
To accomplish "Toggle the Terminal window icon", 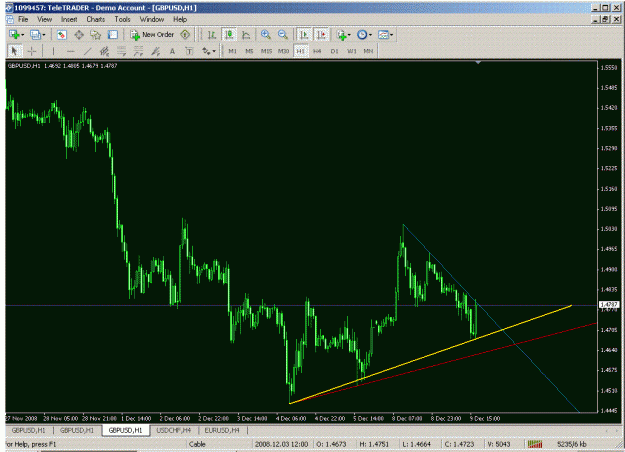I will [x=113, y=35].
